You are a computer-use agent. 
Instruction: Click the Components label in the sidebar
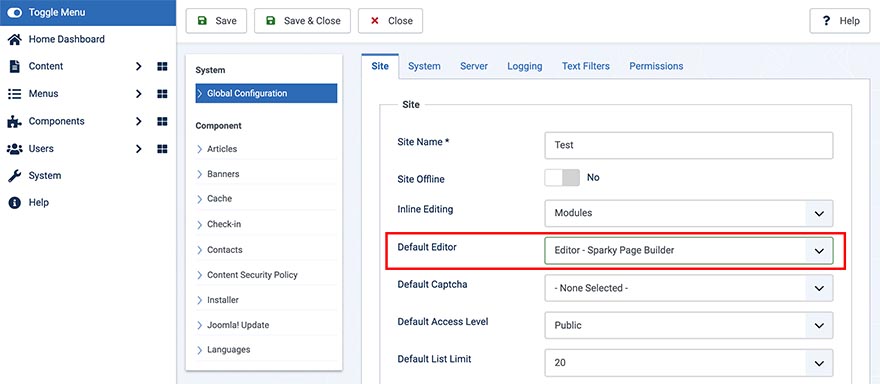(x=56, y=121)
